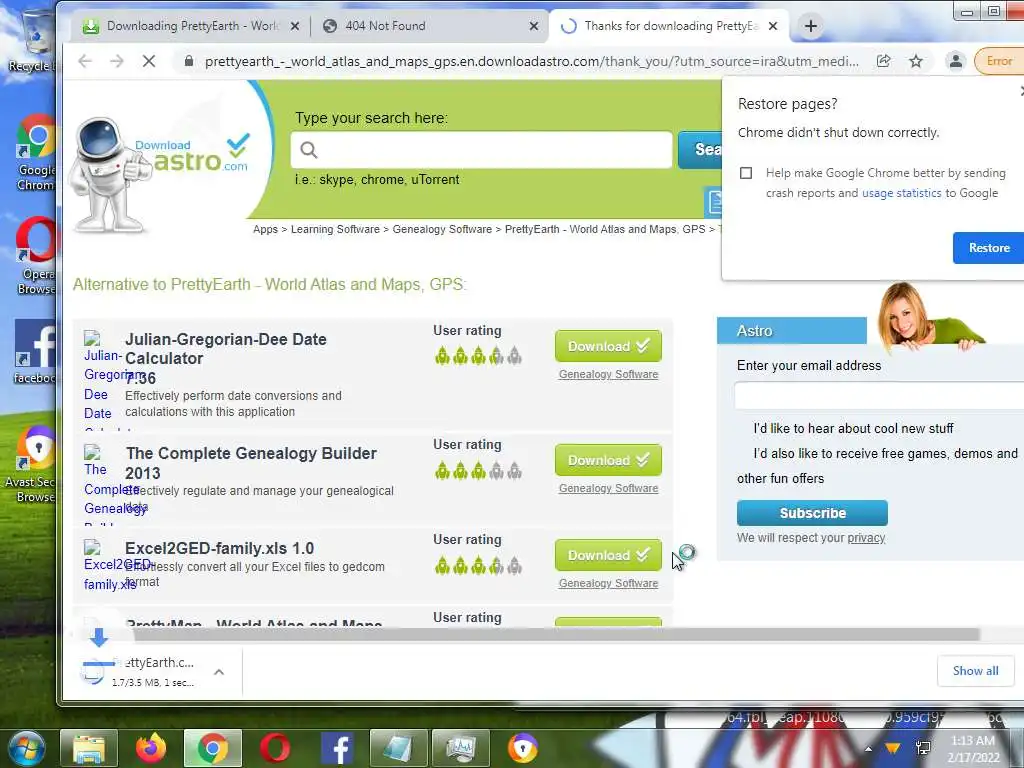
Task: Click the Subscribe button
Action: tap(812, 513)
